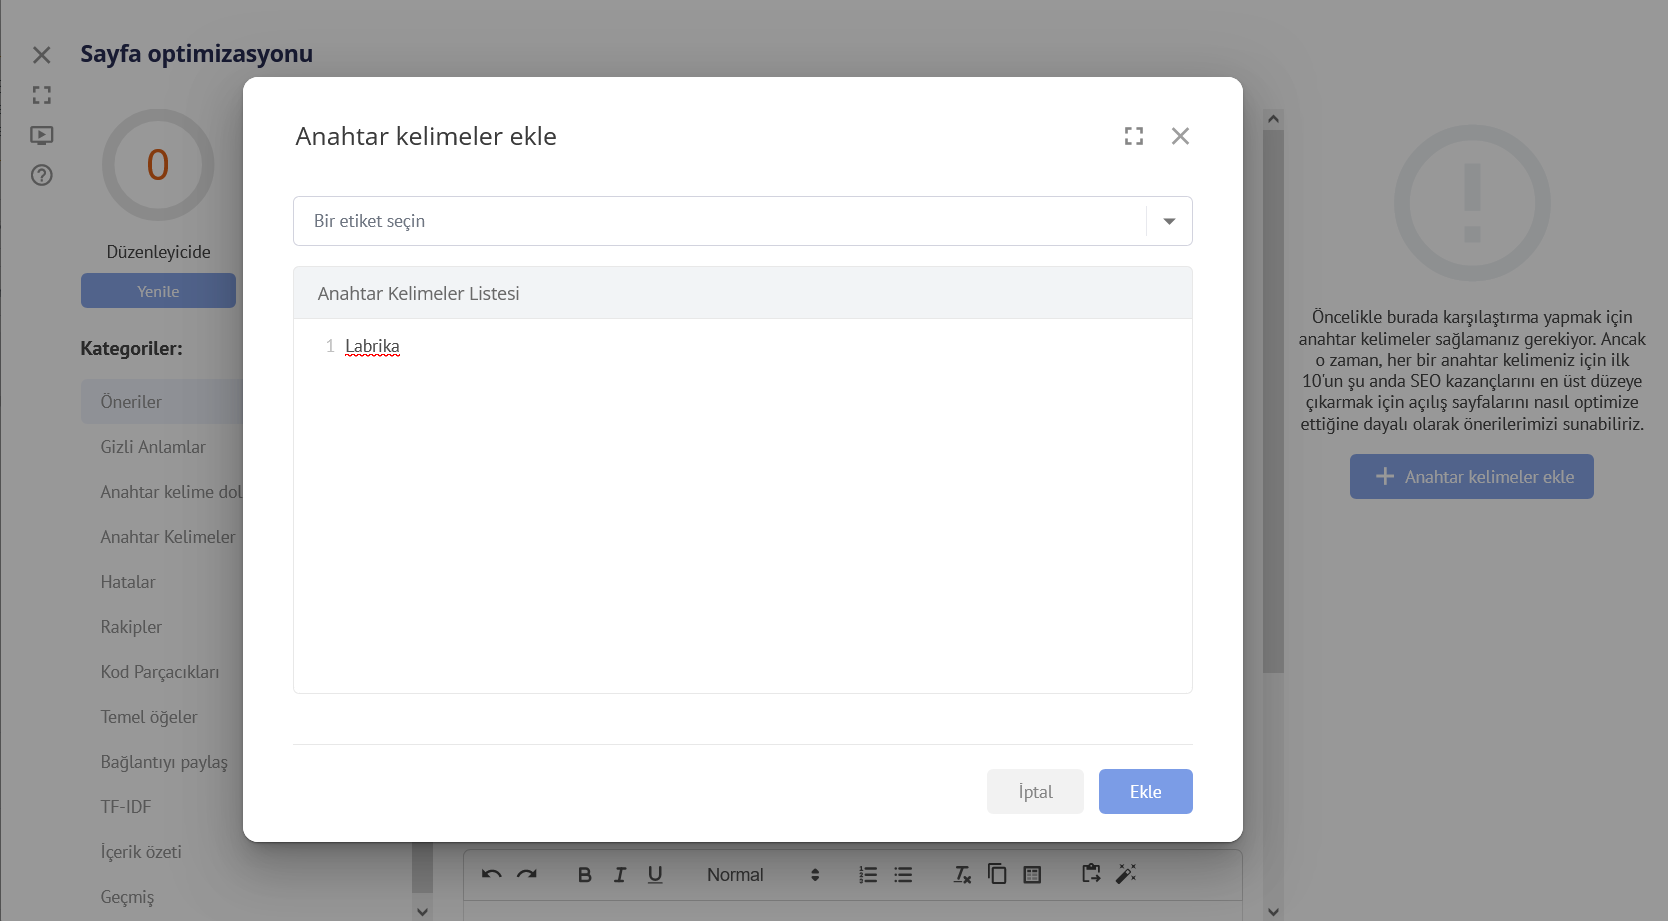Expand the modal to fullscreen
1668x921 pixels.
(x=1133, y=136)
